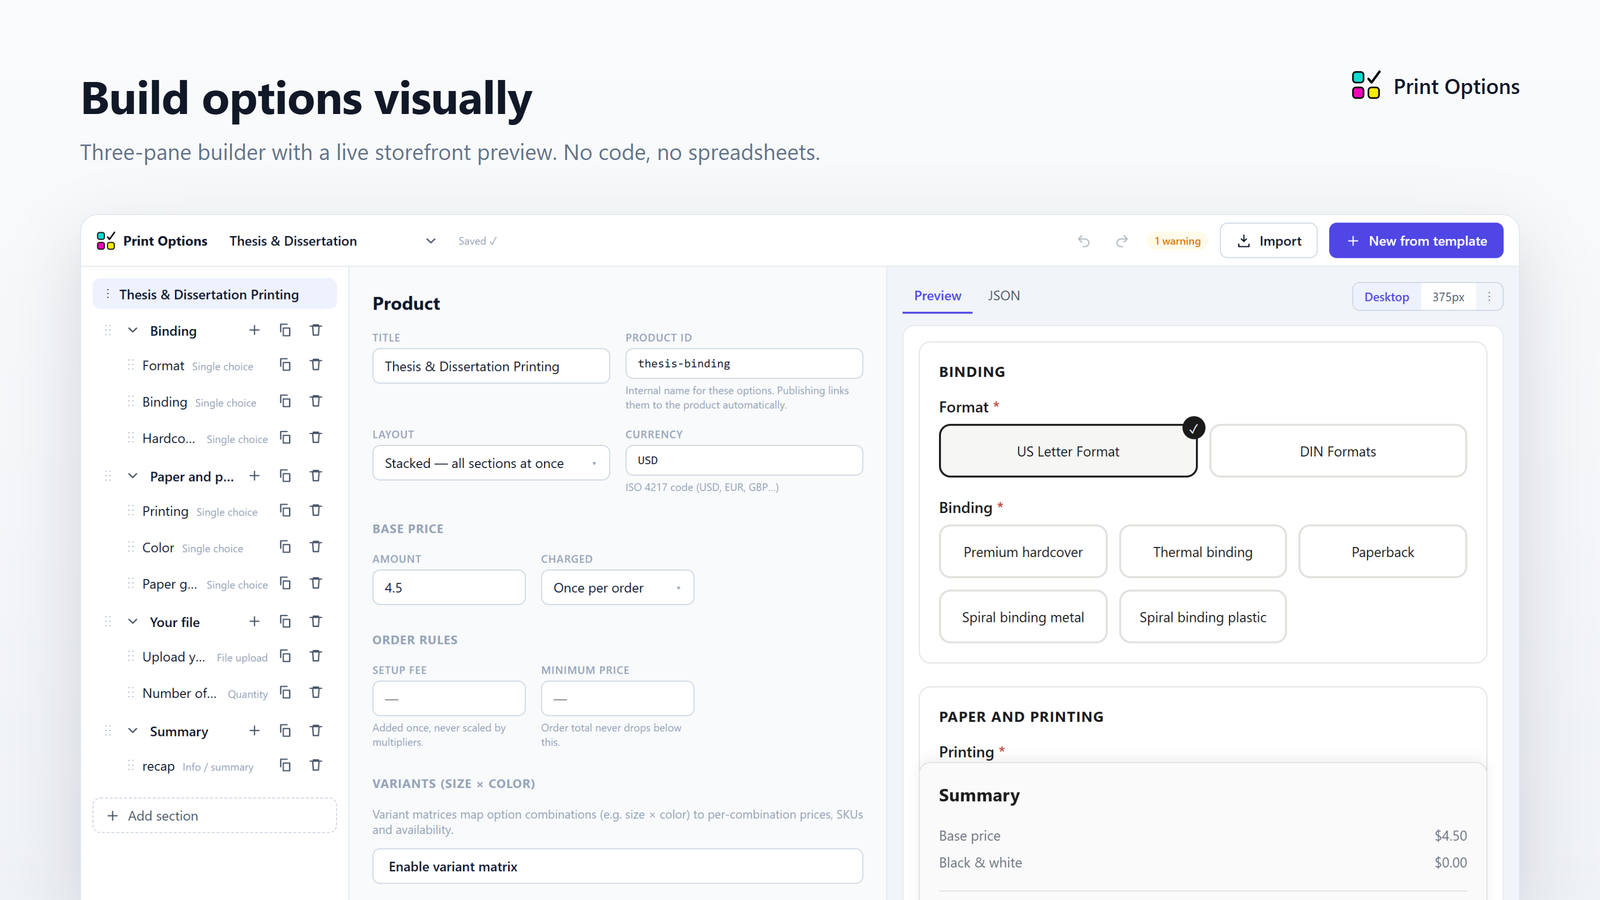1600x900 pixels.
Task: Delete the Number of... quantity option
Action: tap(316, 692)
